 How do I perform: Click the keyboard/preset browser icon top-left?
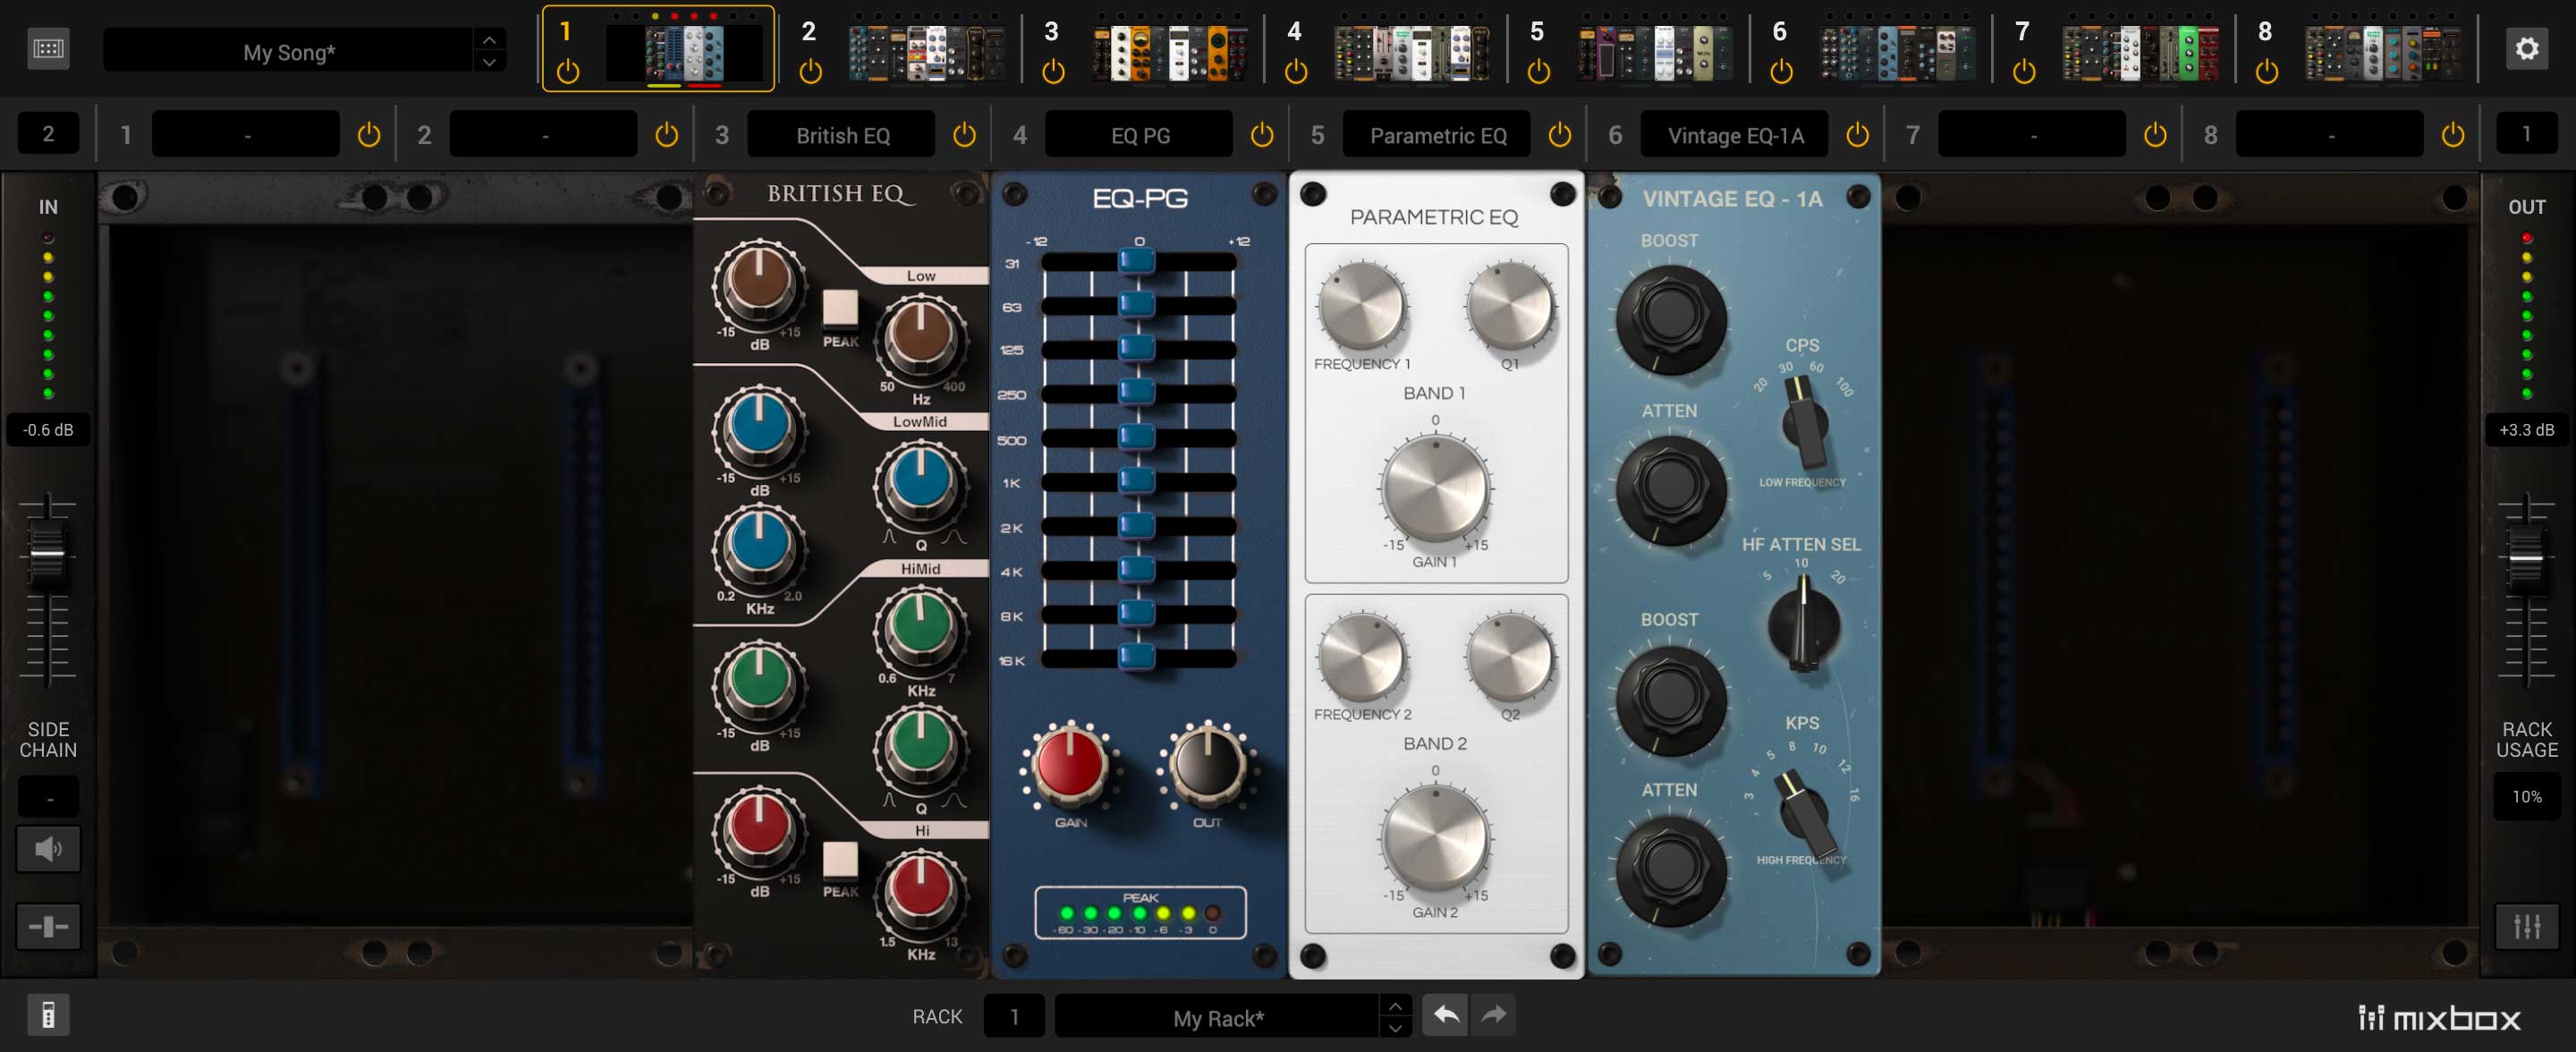pyautogui.click(x=48, y=49)
